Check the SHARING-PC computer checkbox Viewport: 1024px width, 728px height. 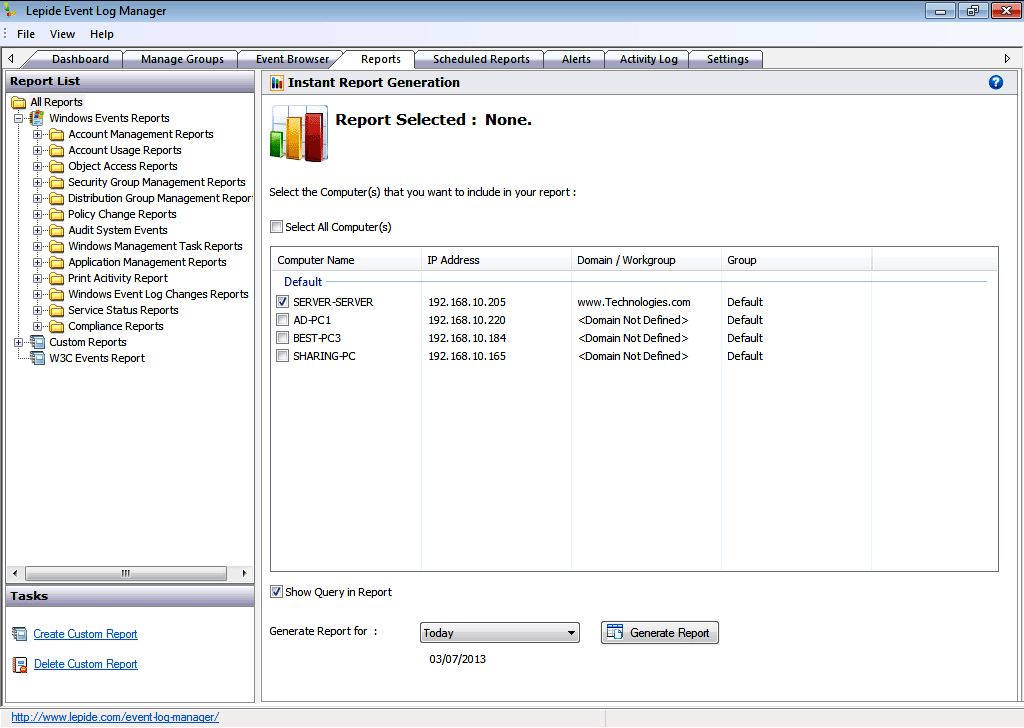point(282,356)
